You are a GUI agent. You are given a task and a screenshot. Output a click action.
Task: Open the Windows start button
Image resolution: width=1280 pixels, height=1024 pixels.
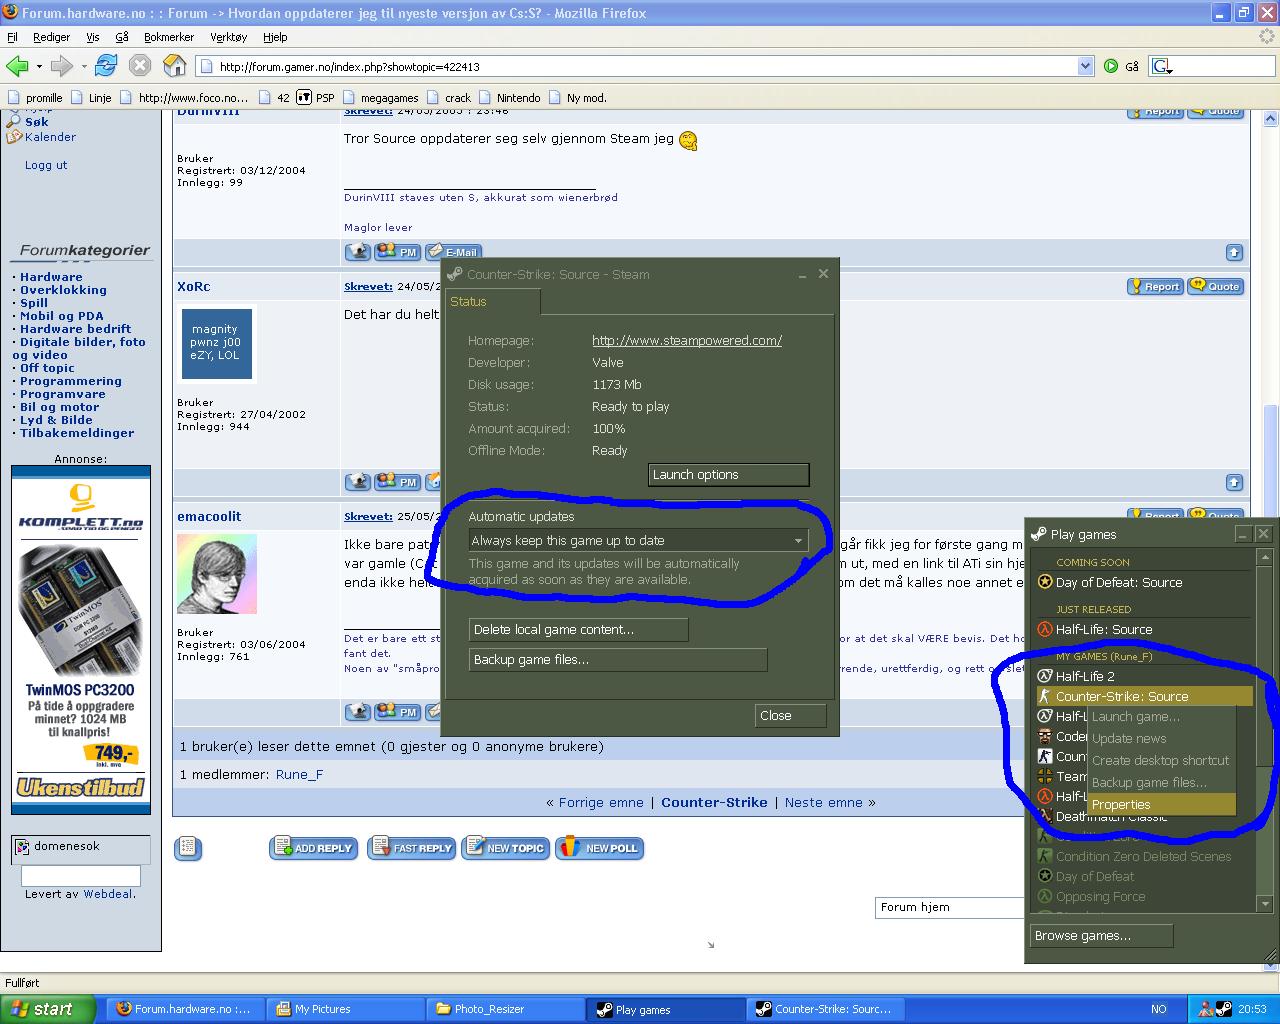pos(48,1009)
